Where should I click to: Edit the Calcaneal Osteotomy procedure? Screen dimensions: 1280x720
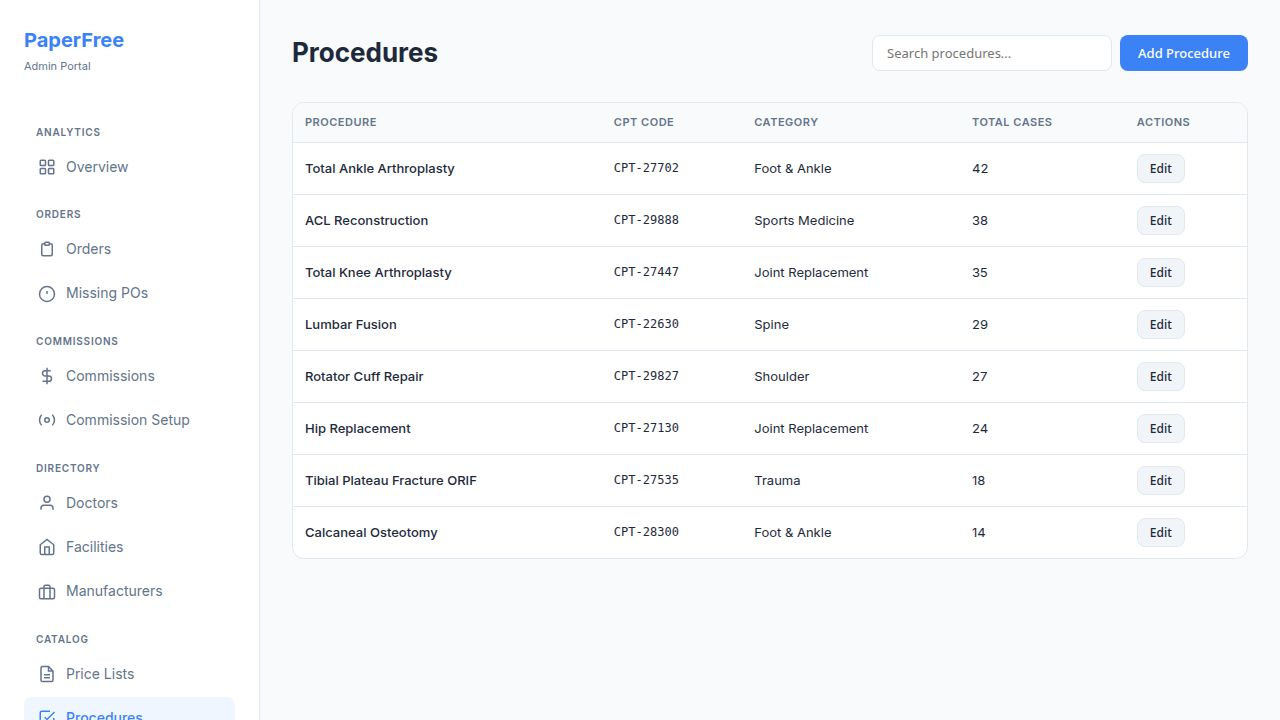click(x=1160, y=532)
